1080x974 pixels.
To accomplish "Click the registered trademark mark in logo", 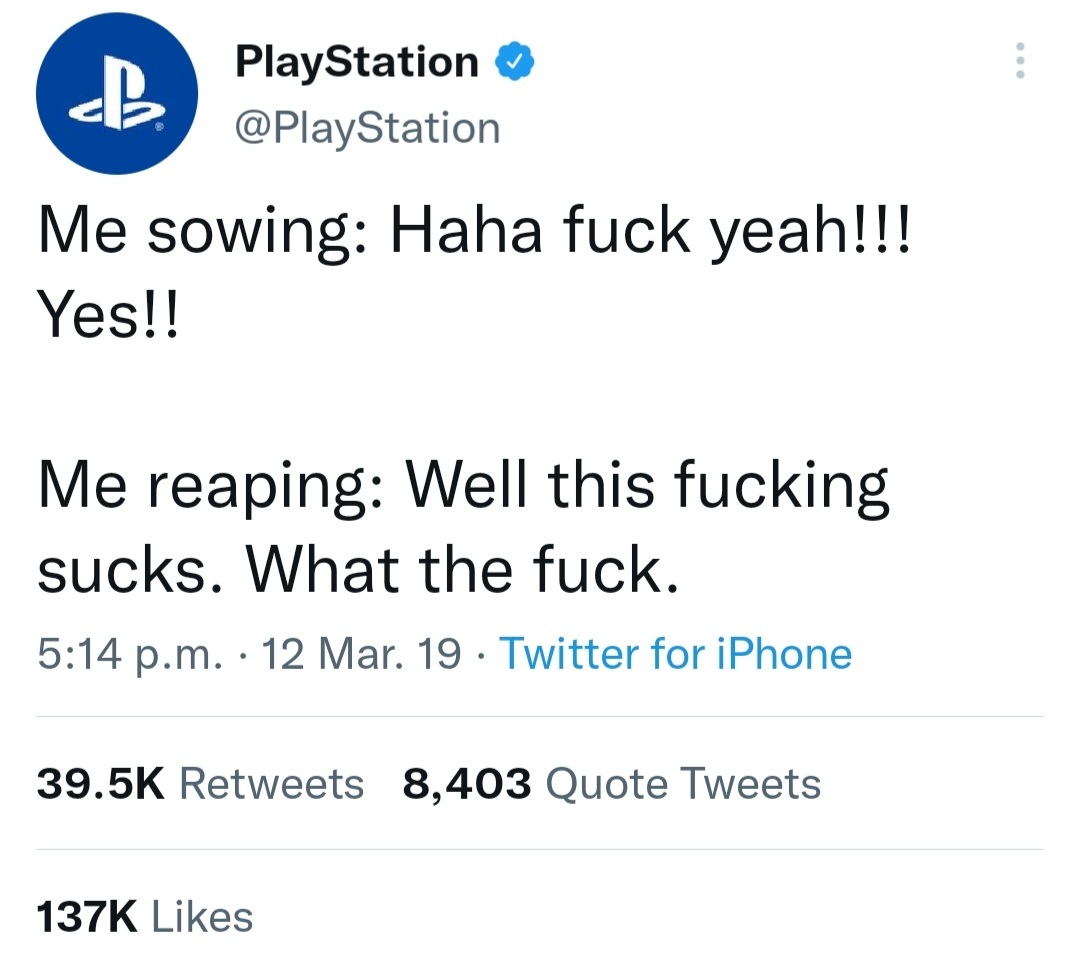I will [159, 127].
